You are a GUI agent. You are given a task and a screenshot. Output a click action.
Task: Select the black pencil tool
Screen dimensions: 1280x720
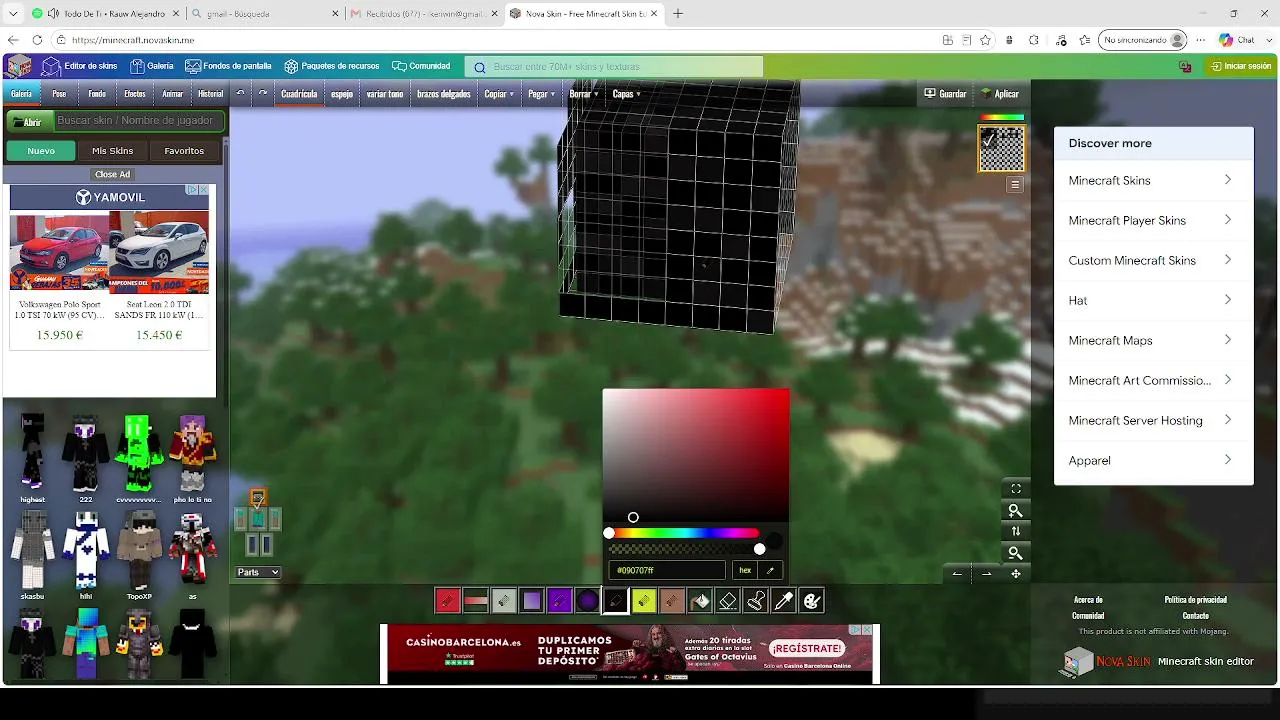click(x=616, y=601)
